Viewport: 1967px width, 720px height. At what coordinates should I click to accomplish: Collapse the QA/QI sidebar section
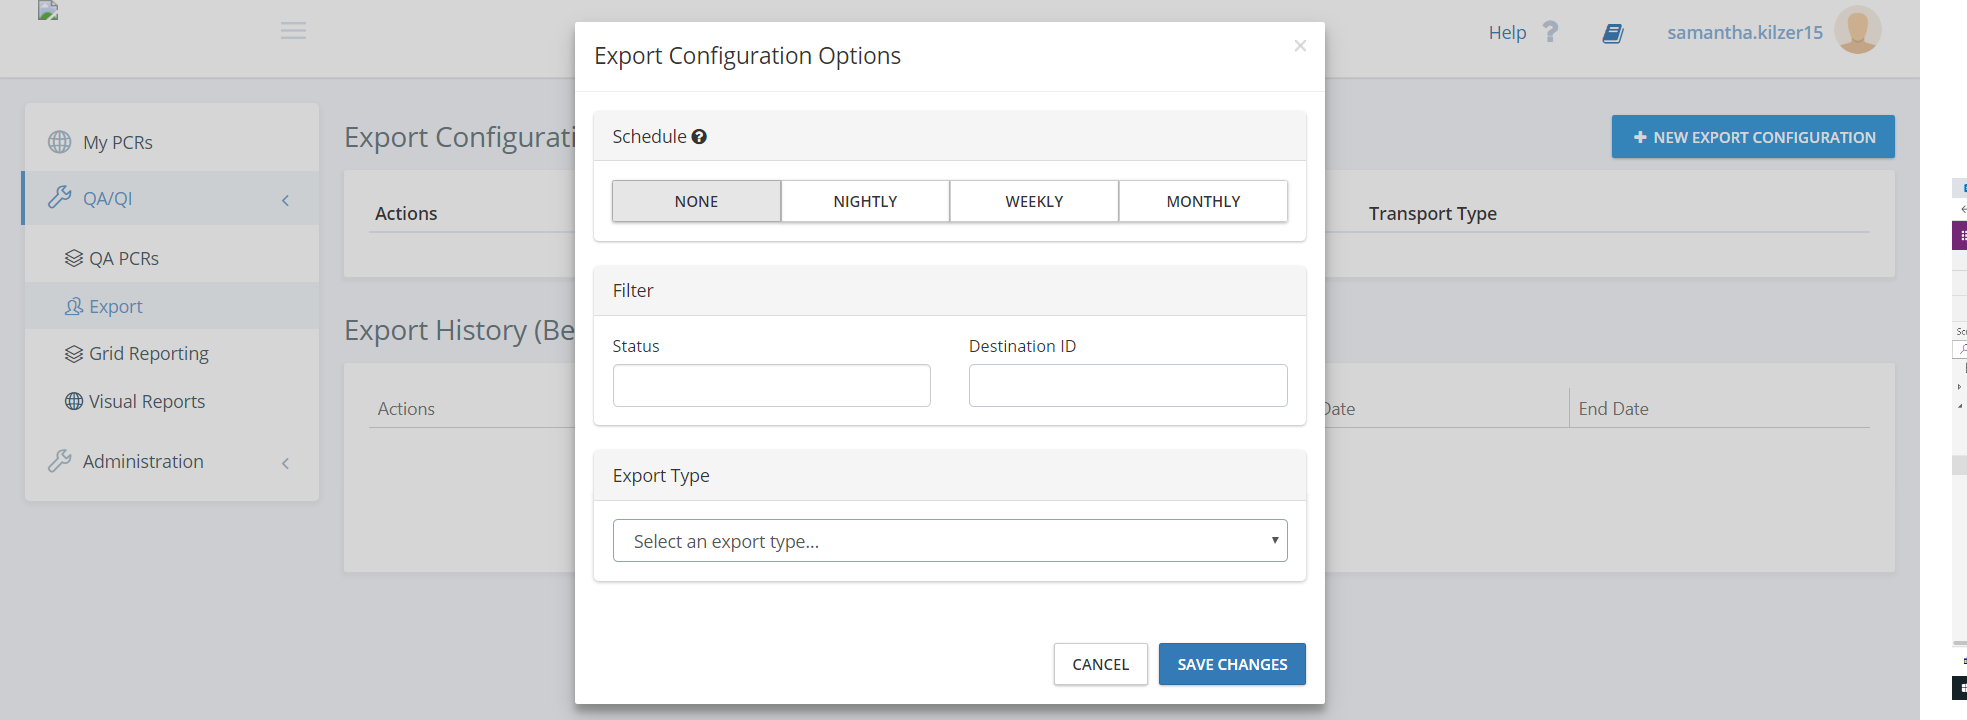point(285,200)
